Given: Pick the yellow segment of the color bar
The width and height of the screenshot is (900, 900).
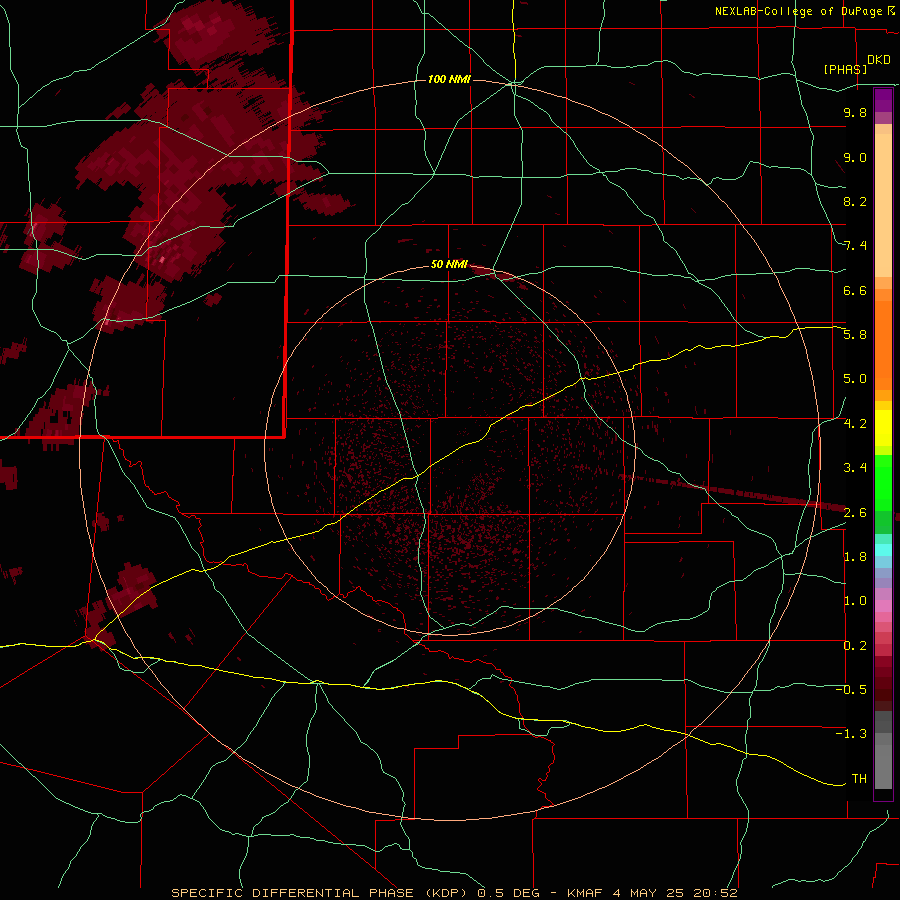Looking at the screenshot, I should point(883,428).
